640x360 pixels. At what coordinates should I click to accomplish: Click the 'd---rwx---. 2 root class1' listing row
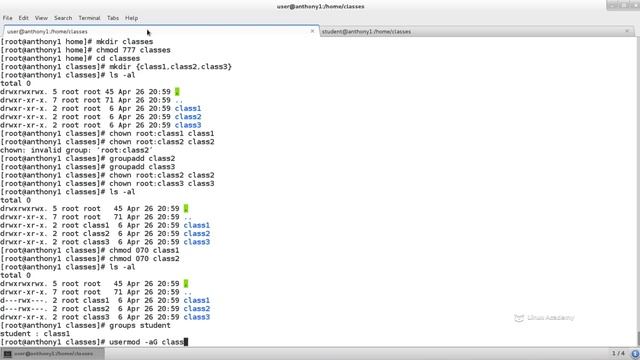click(105, 300)
